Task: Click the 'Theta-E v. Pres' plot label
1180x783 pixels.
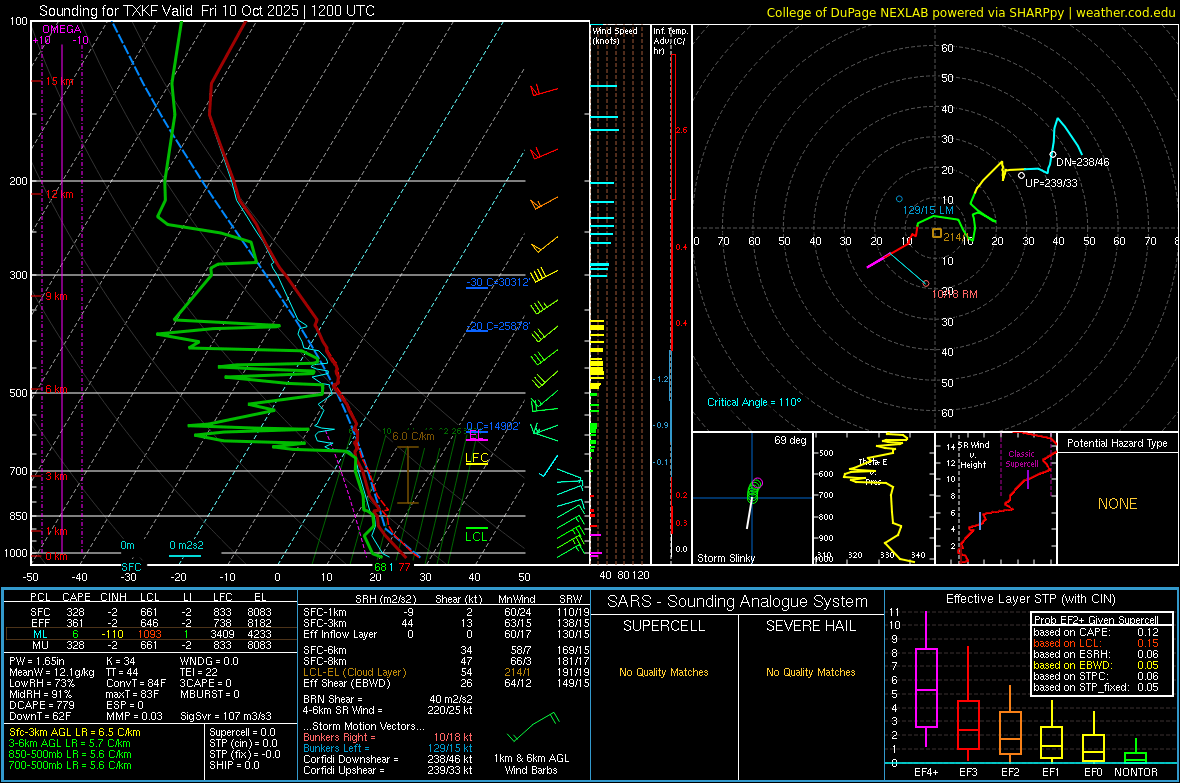Action: click(x=873, y=471)
